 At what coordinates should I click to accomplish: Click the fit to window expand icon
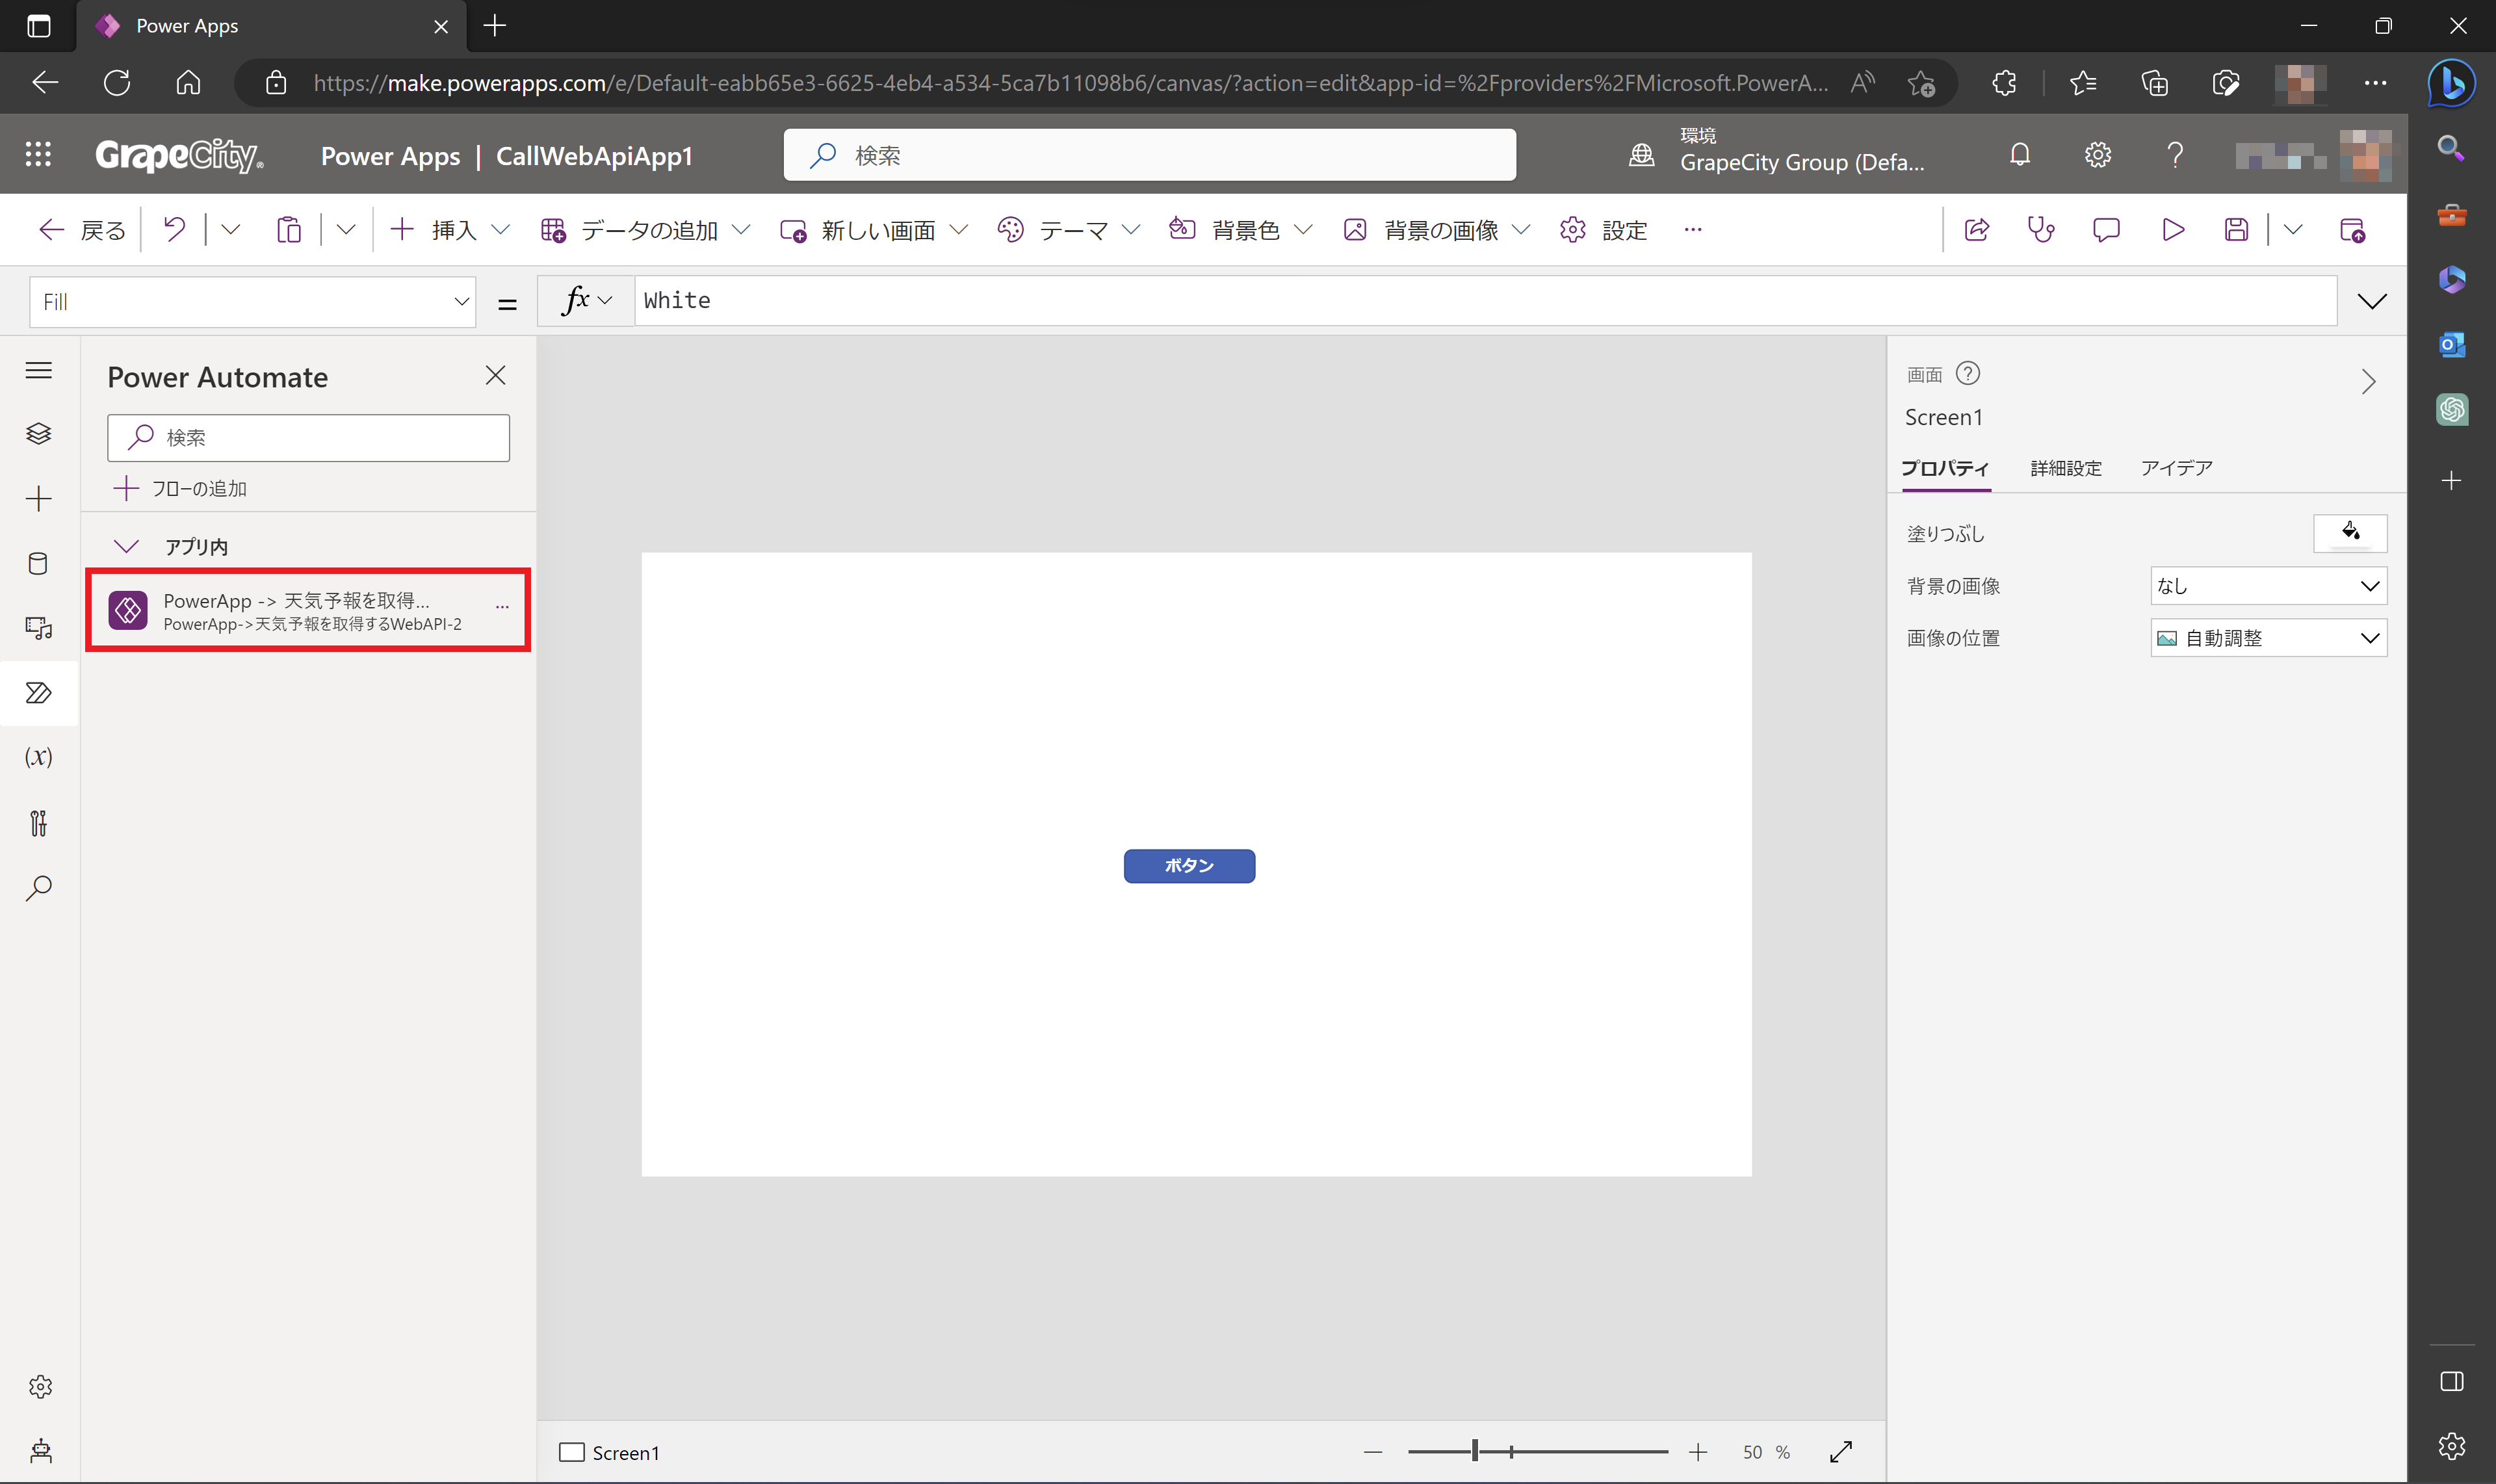coord(1841,1452)
